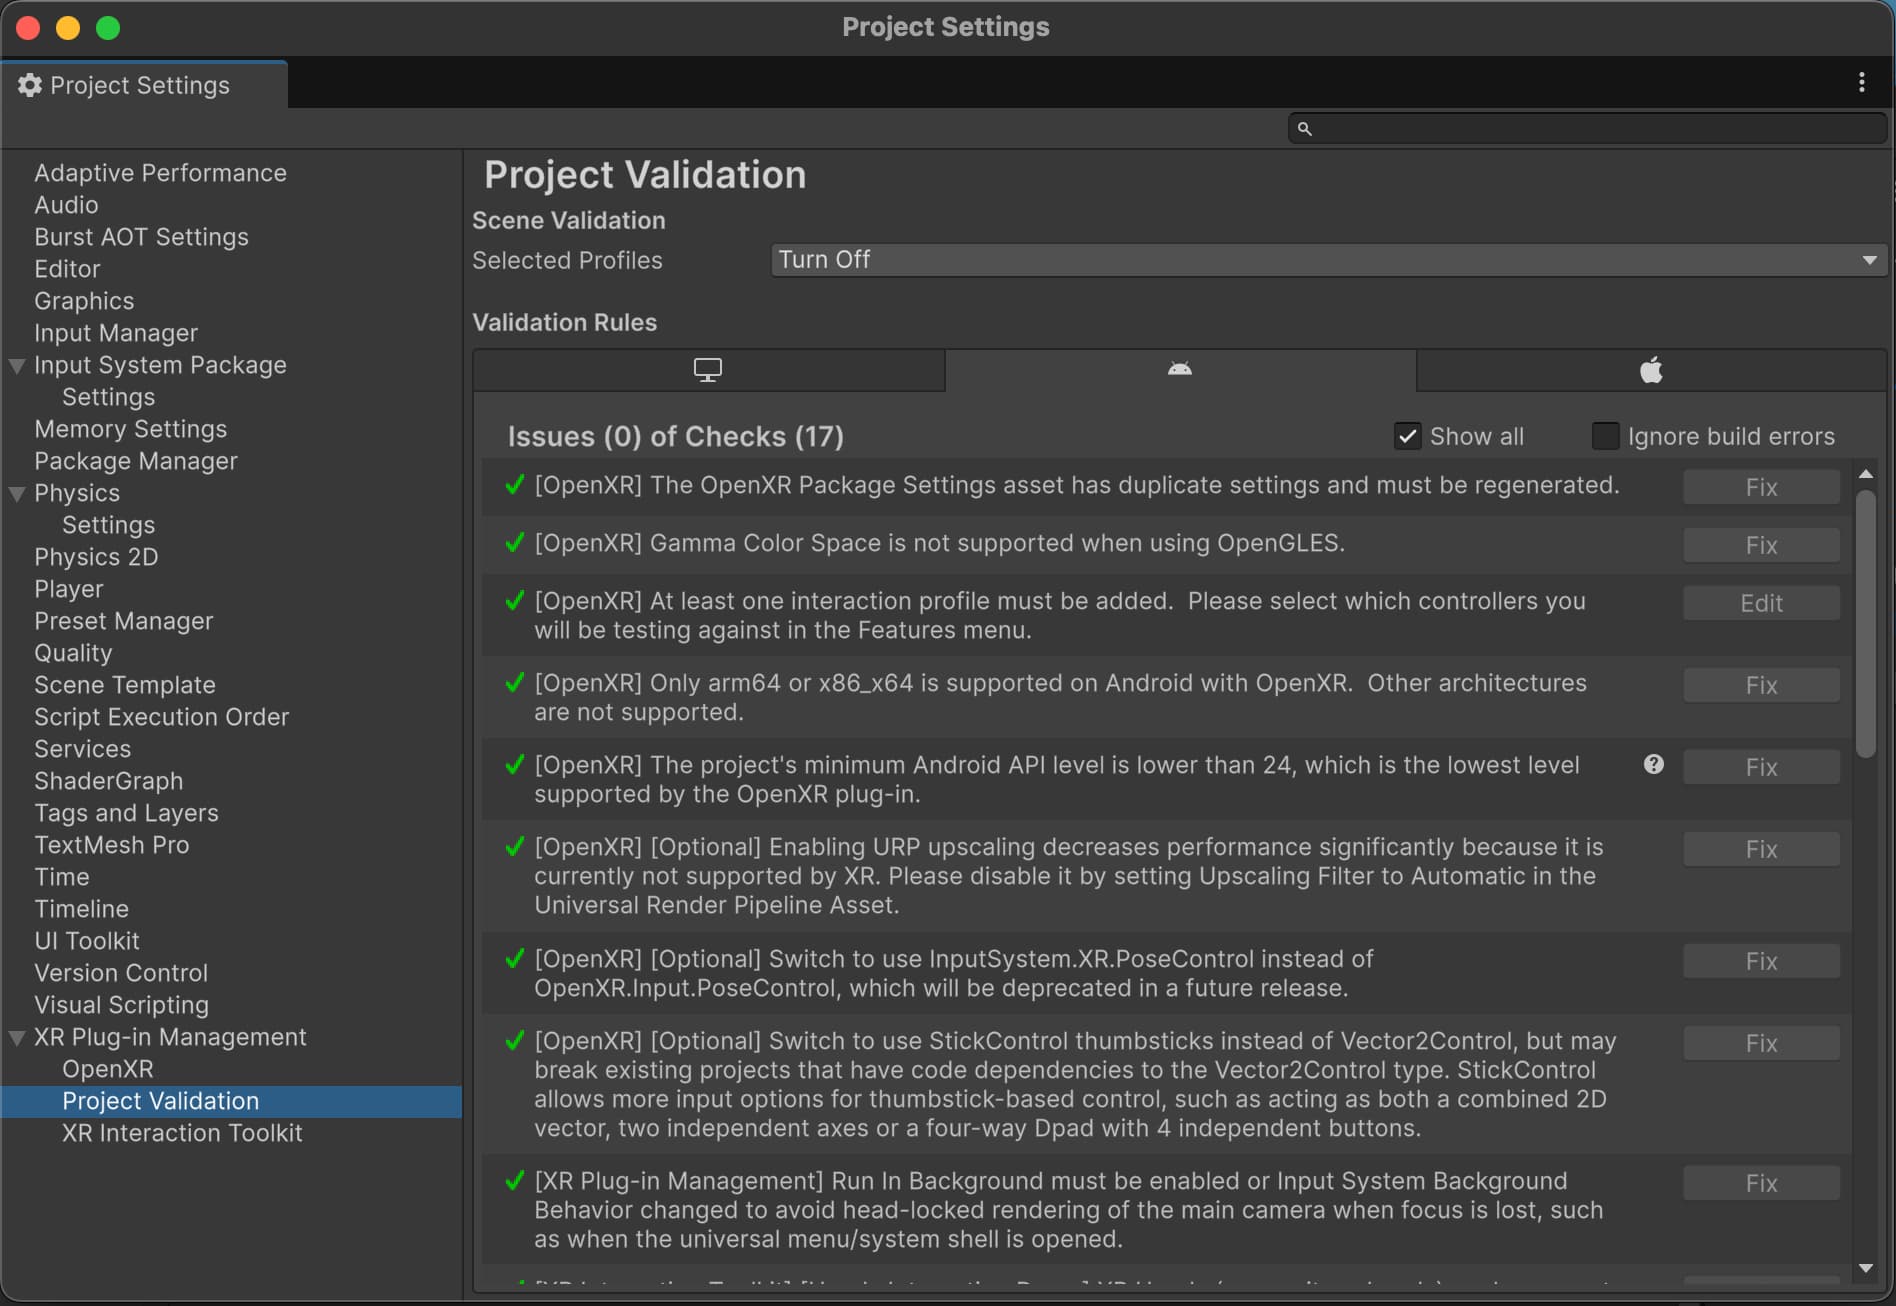
Task: Collapse the Input System Package tree
Action: coord(17,366)
